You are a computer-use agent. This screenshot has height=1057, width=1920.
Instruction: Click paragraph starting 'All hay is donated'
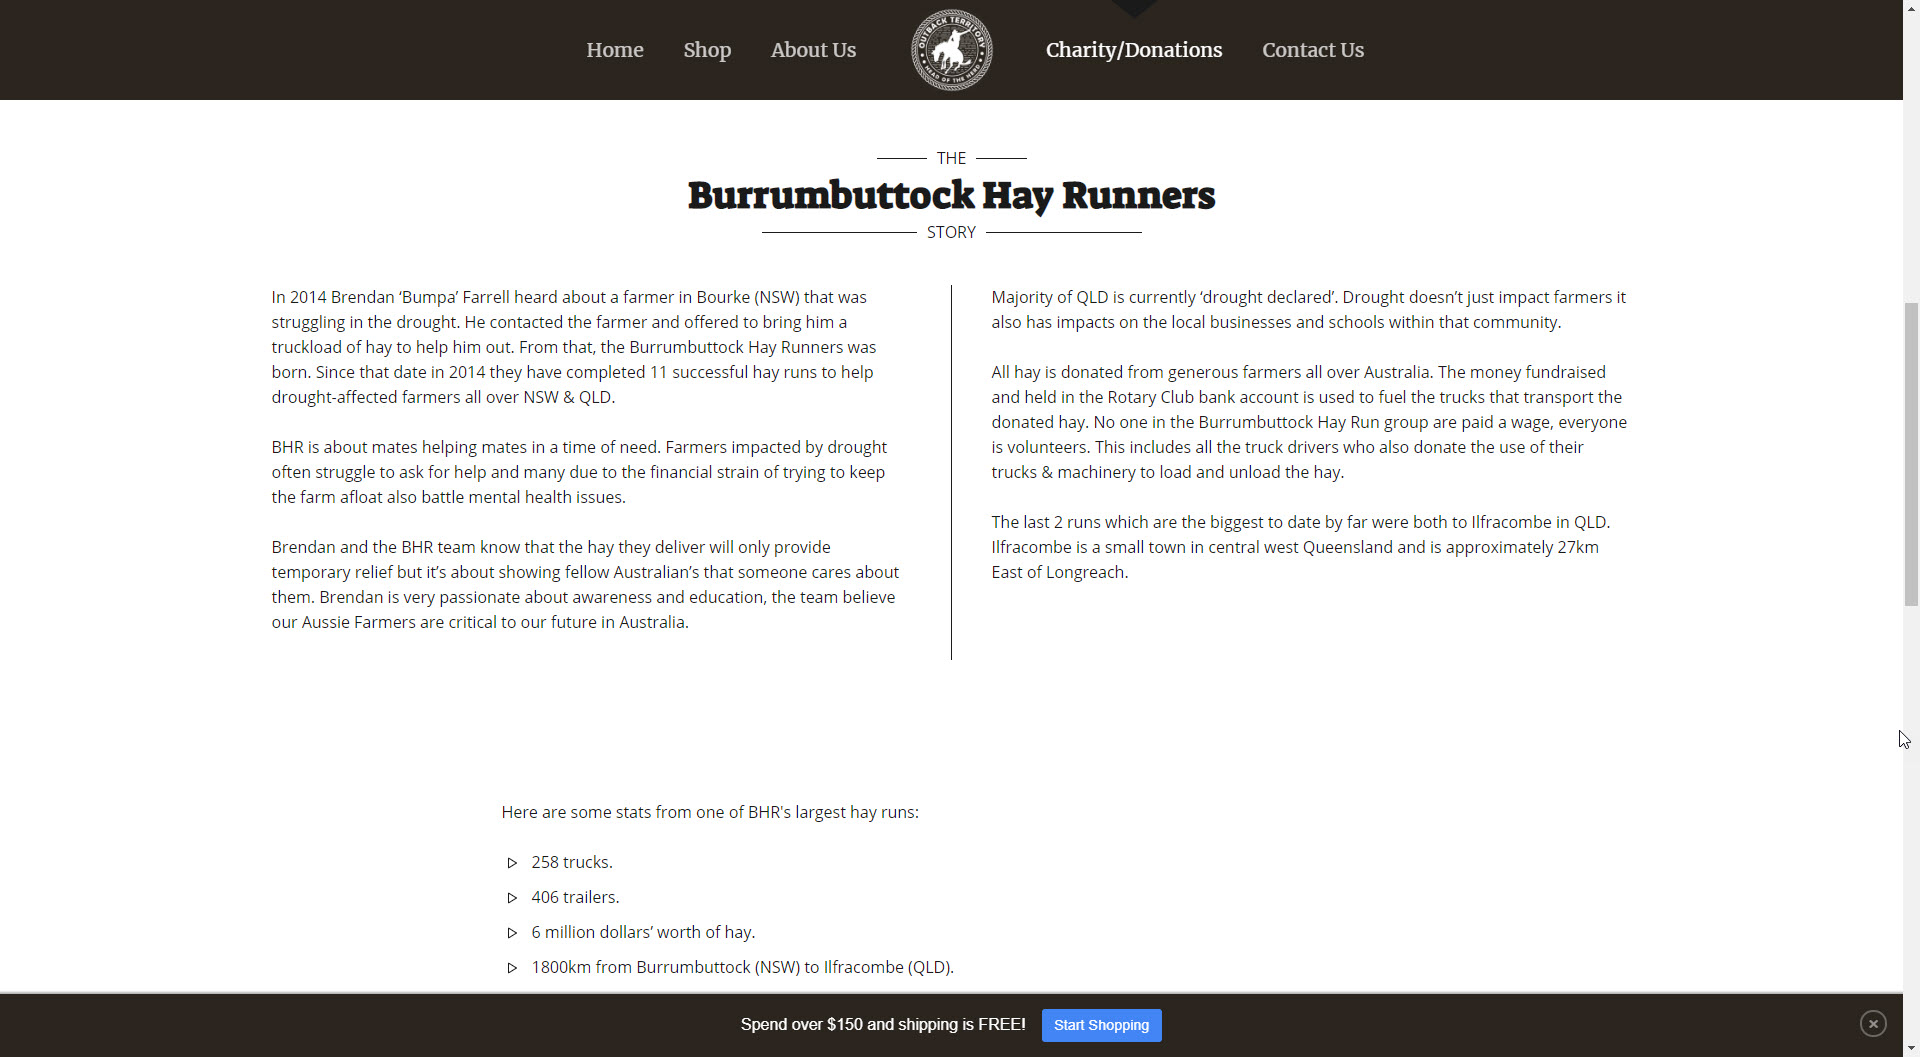coord(1309,422)
